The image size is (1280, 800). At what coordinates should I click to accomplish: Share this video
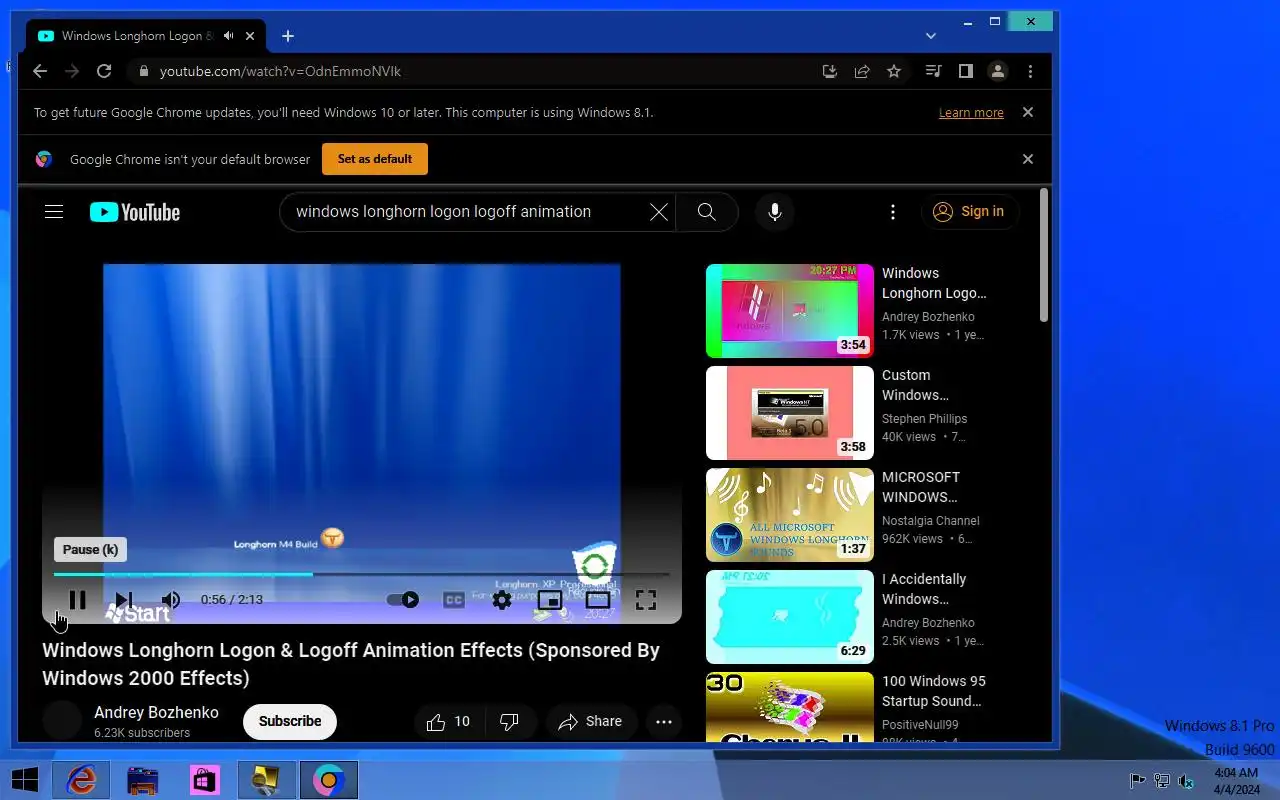coord(590,721)
